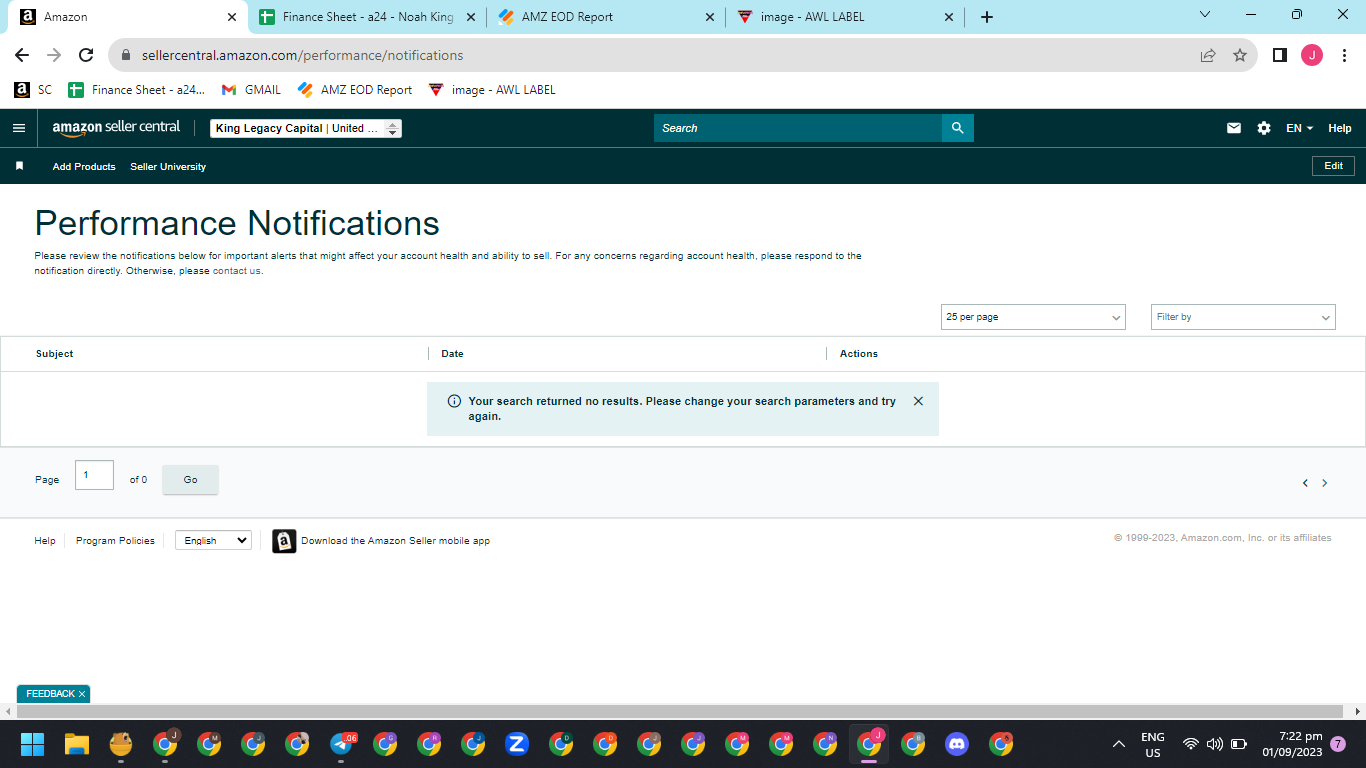Sort by the Subject column header
The image size is (1366, 768).
coord(55,354)
